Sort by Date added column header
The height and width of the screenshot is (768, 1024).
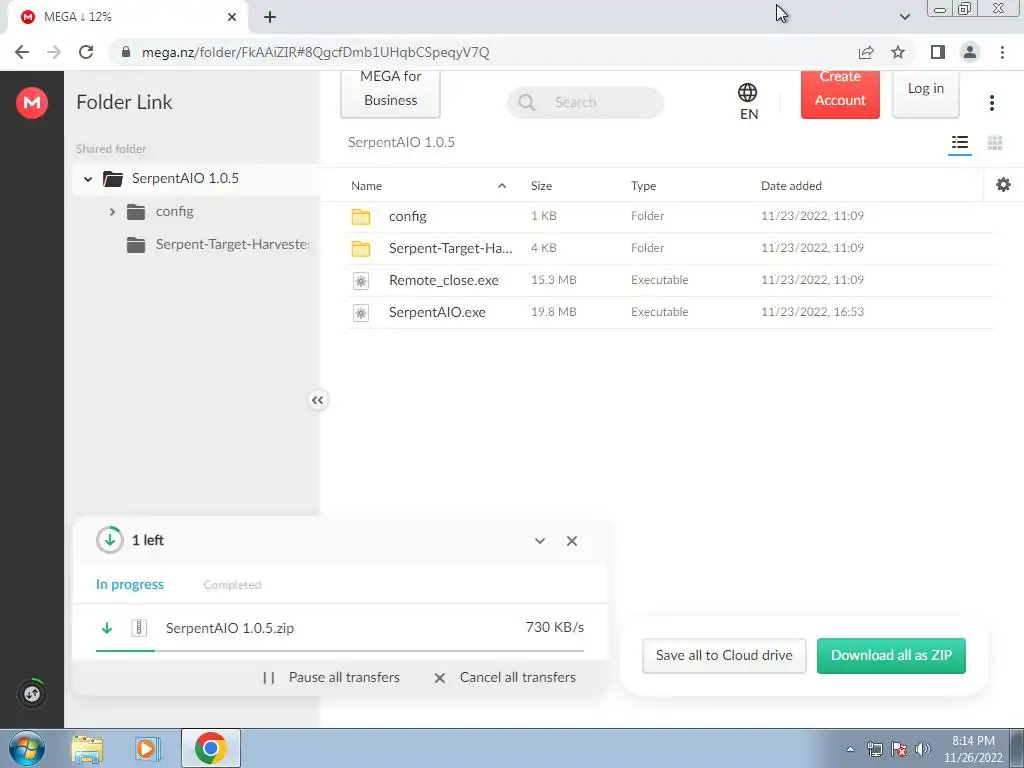point(791,185)
